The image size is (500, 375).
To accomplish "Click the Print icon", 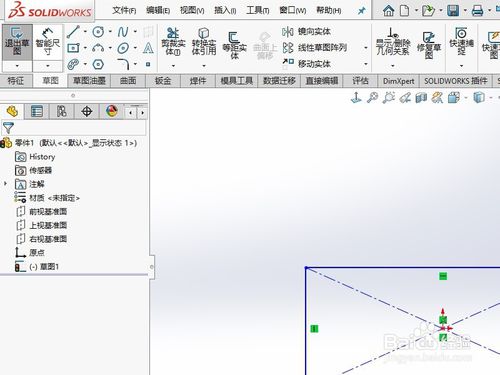I will coord(477,11).
